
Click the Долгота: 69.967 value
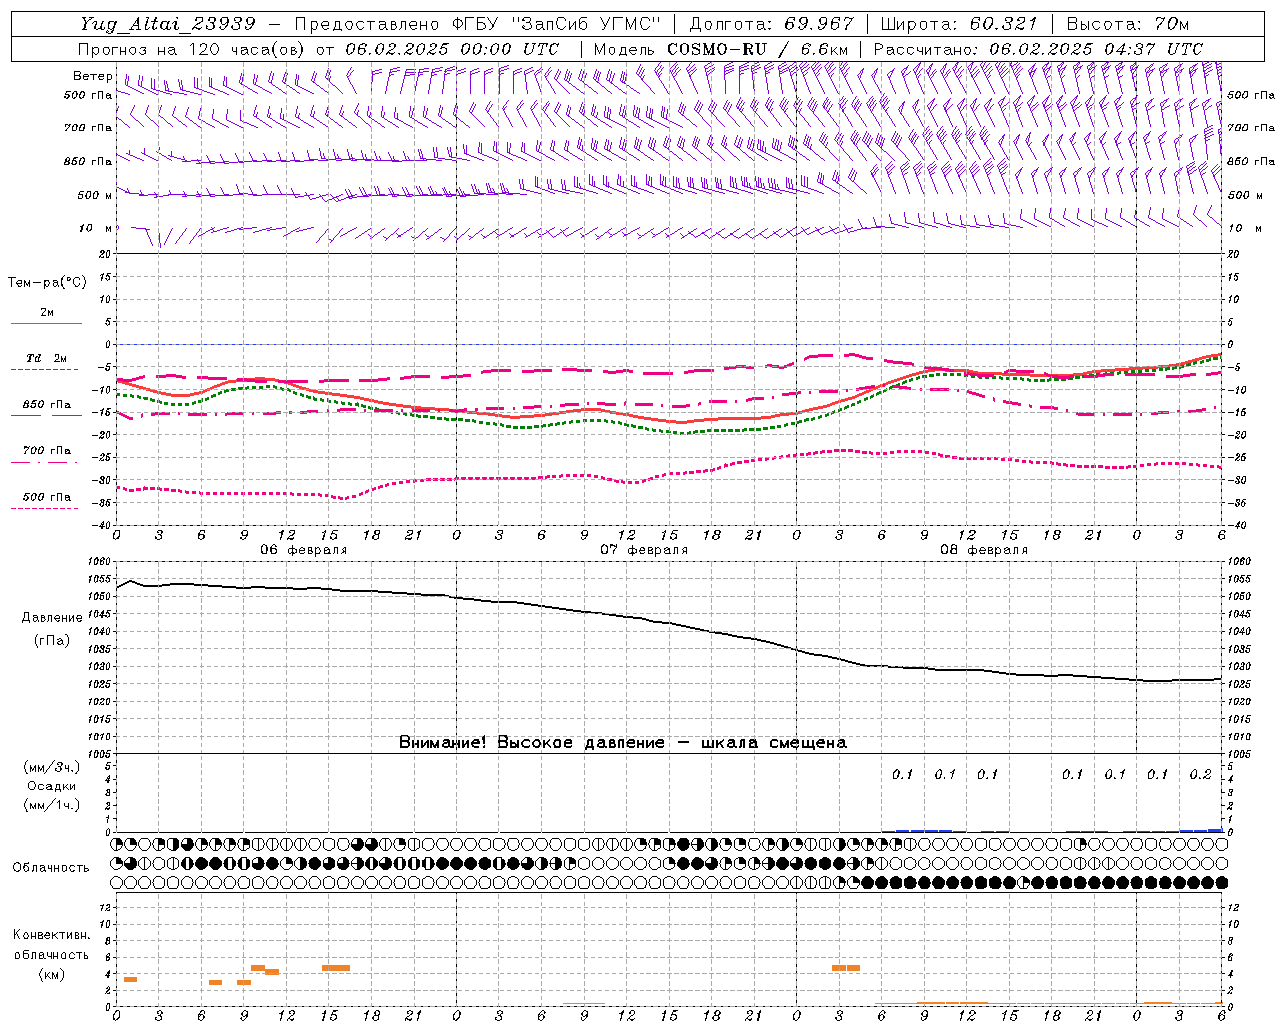772,24
